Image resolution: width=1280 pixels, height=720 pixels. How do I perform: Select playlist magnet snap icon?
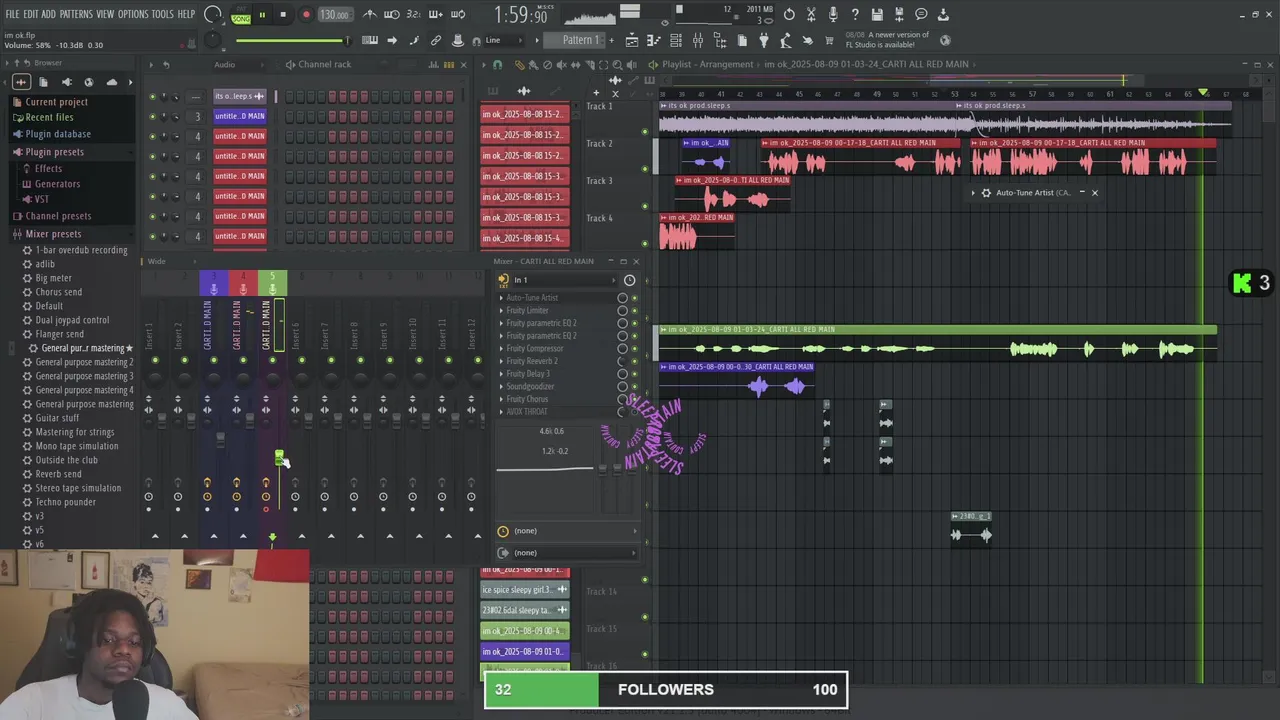click(x=498, y=64)
